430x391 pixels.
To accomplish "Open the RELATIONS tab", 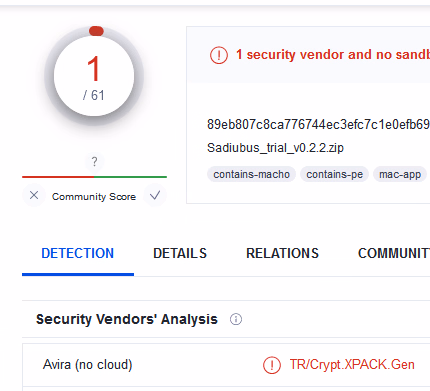I will [282, 254].
